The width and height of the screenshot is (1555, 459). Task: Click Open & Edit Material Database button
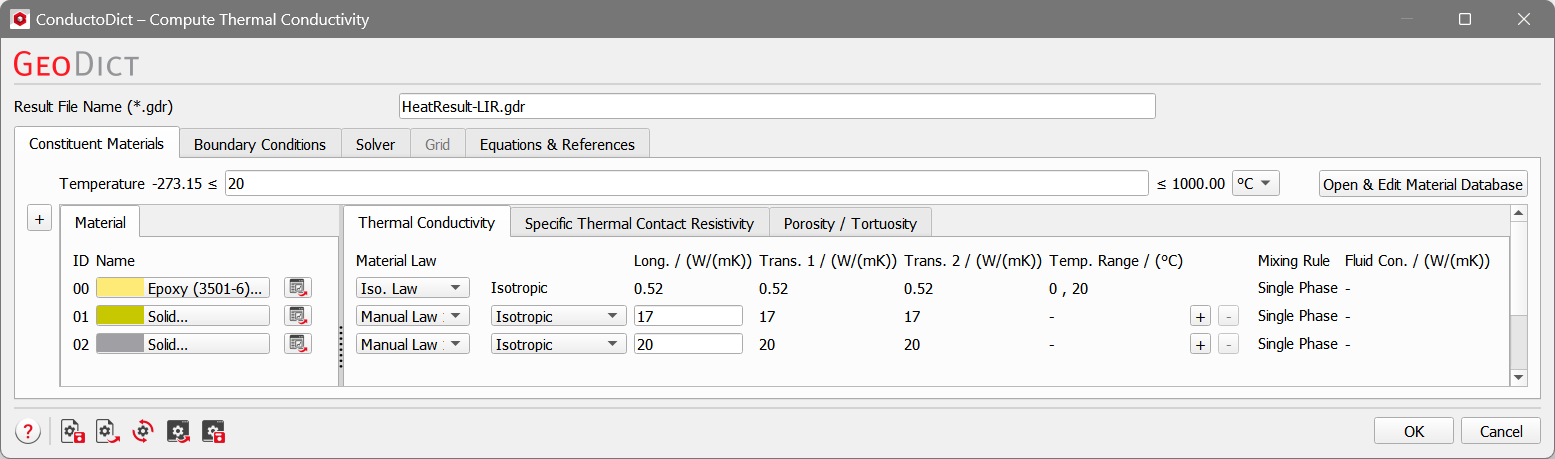click(1423, 184)
